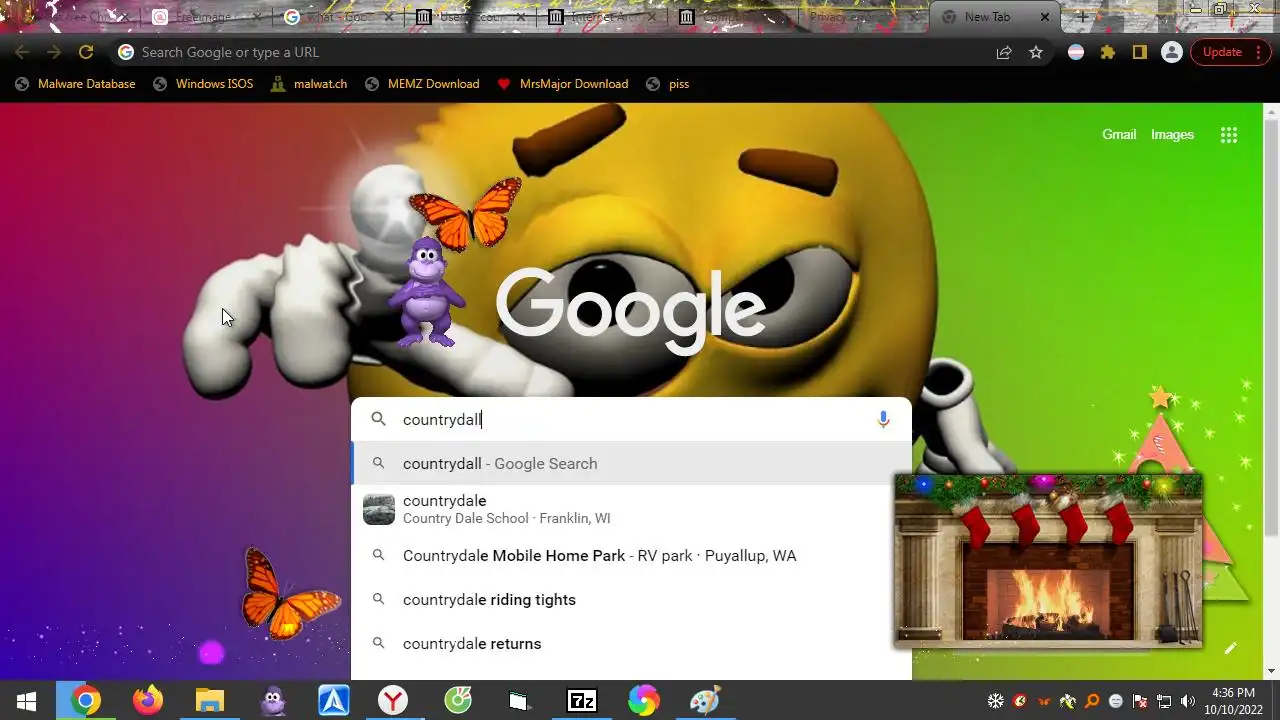Open the Malware Database bookmark
Image resolution: width=1280 pixels, height=720 pixels.
[x=76, y=84]
